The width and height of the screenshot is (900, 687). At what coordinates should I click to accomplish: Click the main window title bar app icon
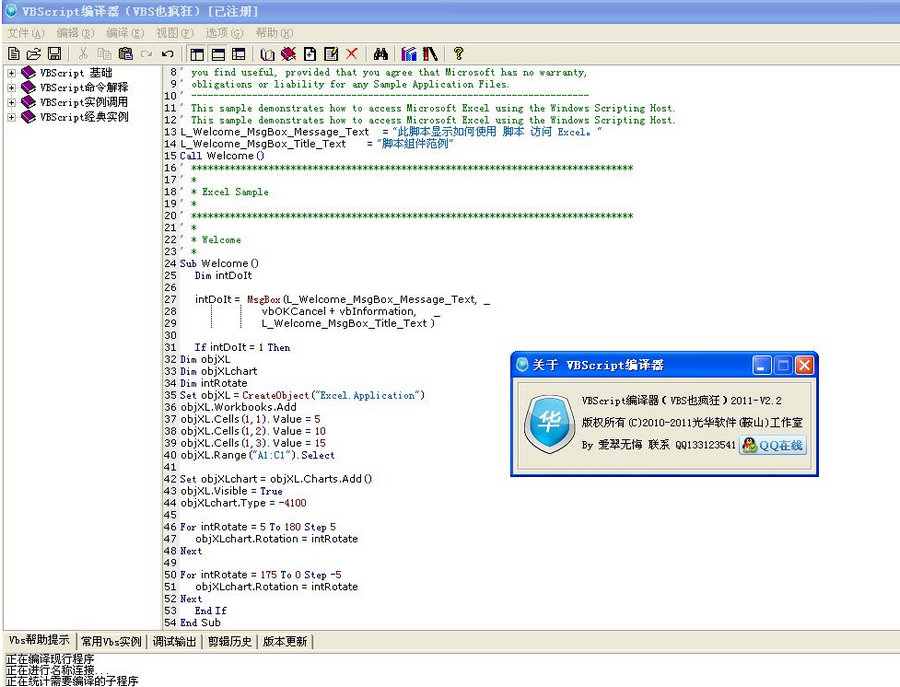tap(11, 10)
